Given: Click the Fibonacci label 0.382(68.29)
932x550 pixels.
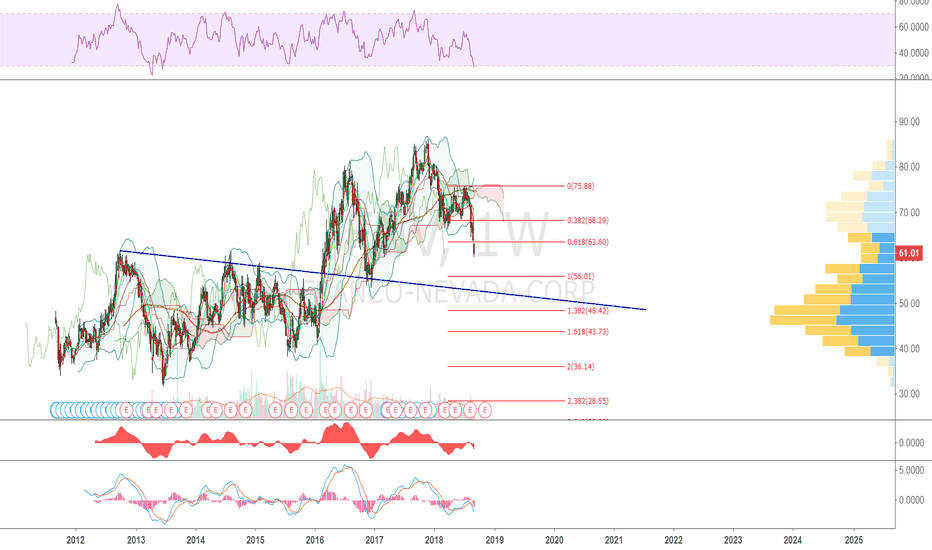Looking at the screenshot, I should tap(588, 221).
